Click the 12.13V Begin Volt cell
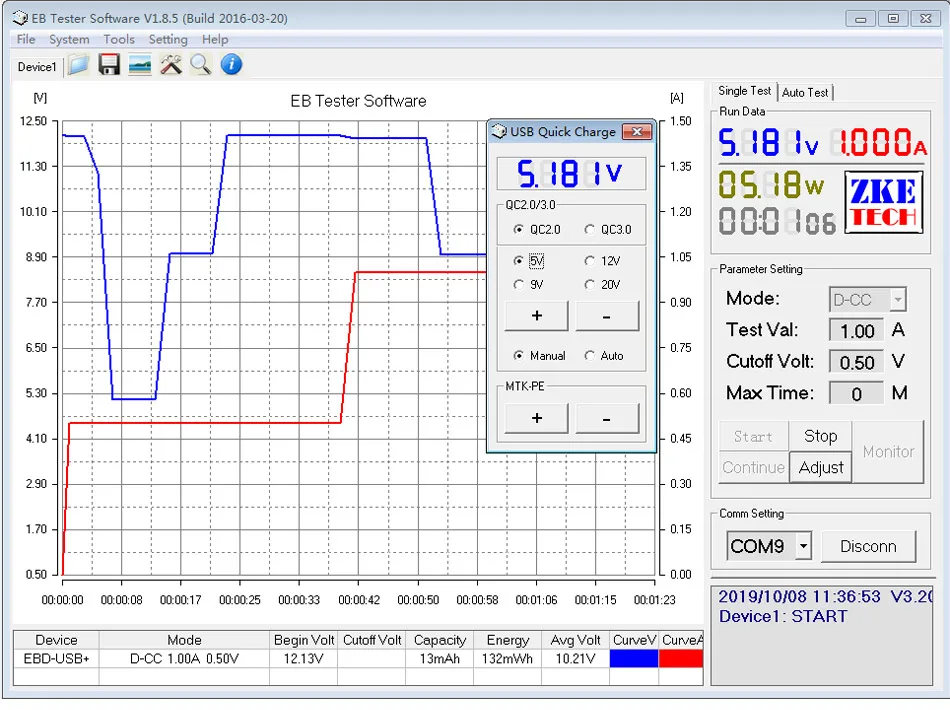The height and width of the screenshot is (710, 950). (x=303, y=659)
